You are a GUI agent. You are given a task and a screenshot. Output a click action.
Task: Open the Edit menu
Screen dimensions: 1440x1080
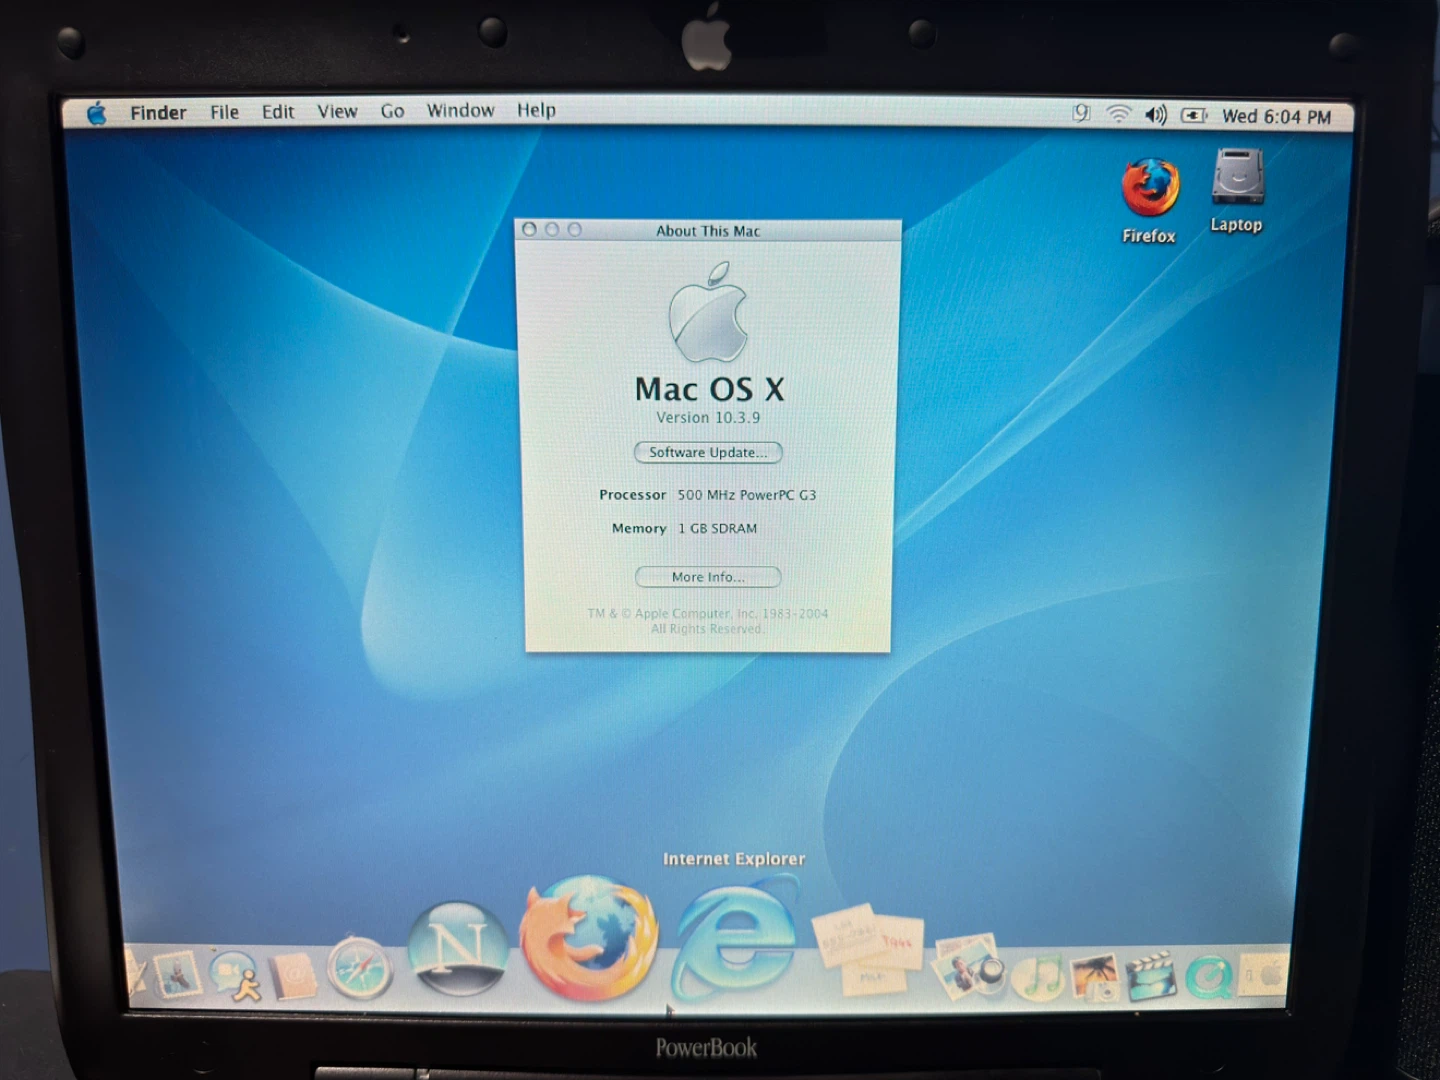point(278,112)
